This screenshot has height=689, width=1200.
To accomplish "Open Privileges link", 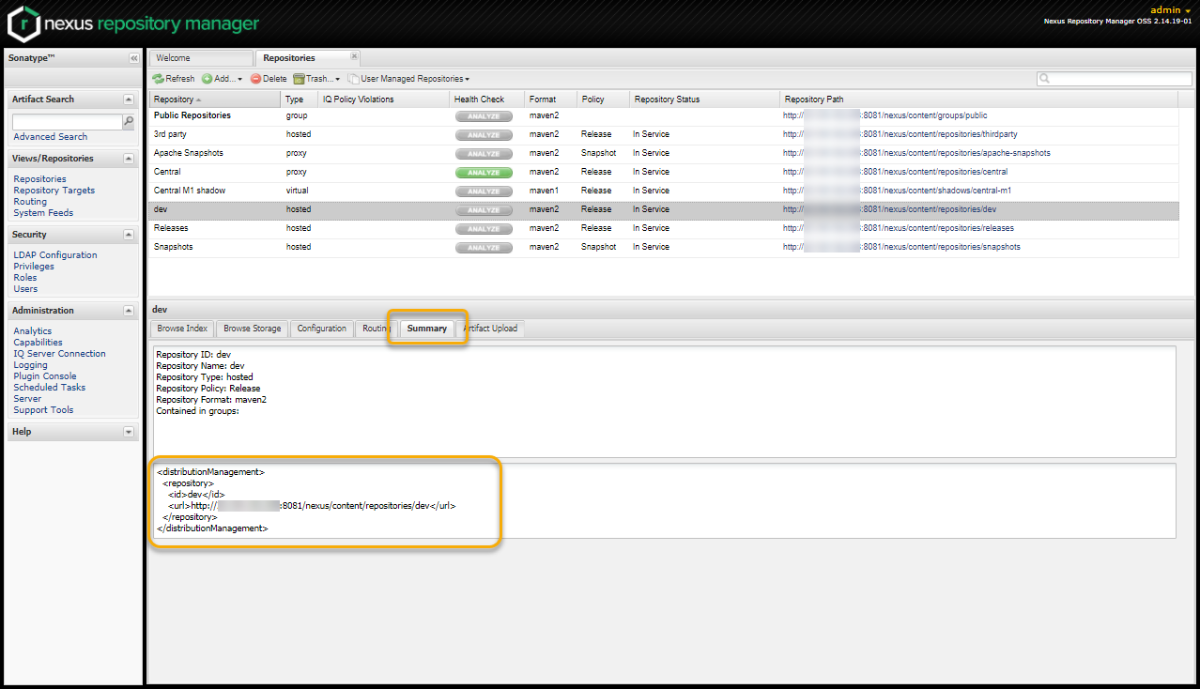I will [x=34, y=267].
